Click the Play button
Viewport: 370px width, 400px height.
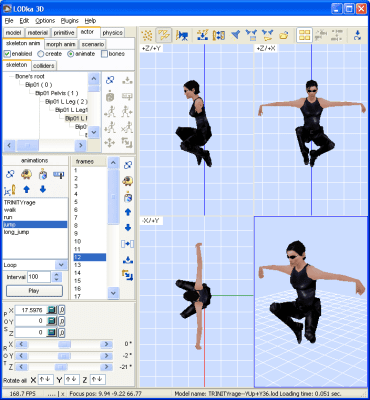click(34, 291)
